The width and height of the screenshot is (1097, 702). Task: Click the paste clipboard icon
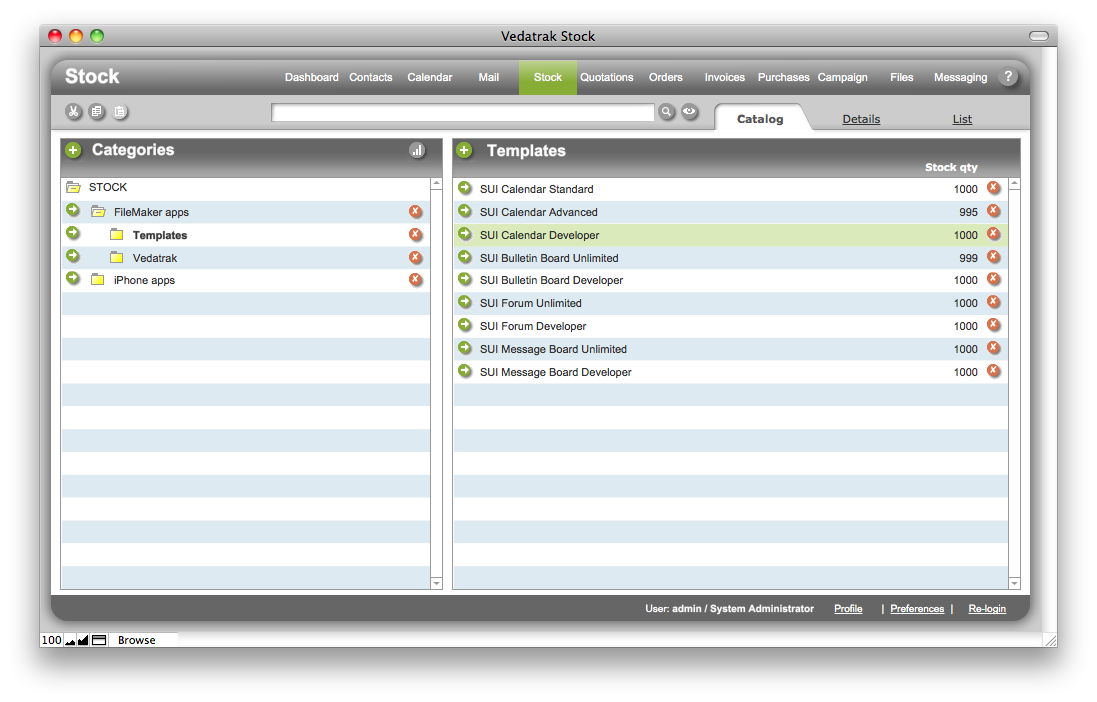(120, 111)
